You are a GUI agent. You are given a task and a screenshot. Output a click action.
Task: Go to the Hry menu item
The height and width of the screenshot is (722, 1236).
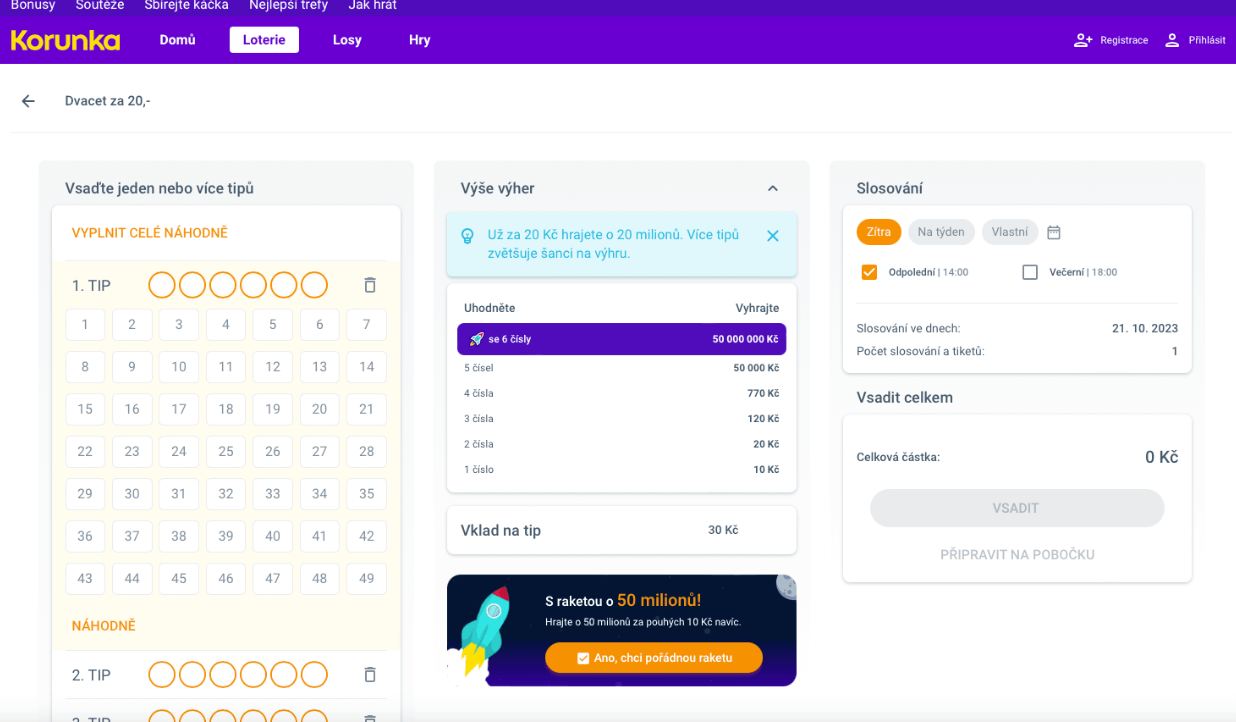point(420,40)
